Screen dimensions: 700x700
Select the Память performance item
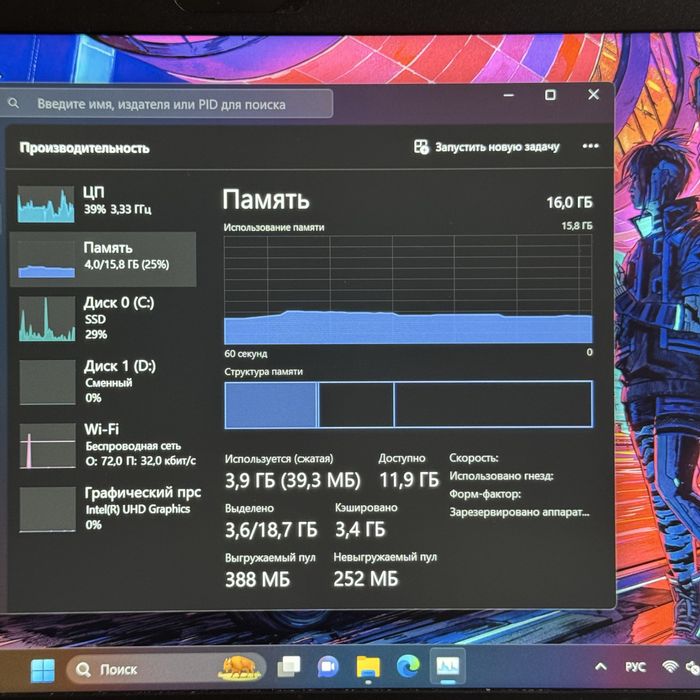(103, 259)
